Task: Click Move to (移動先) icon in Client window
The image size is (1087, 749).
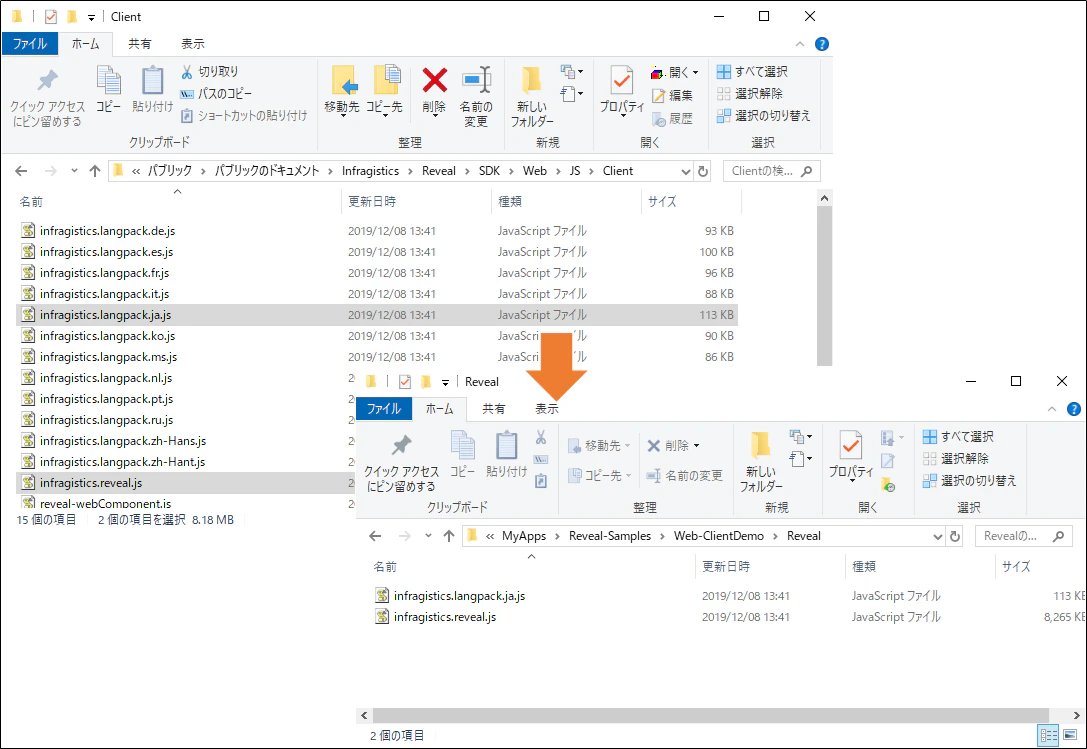Action: pos(344,80)
